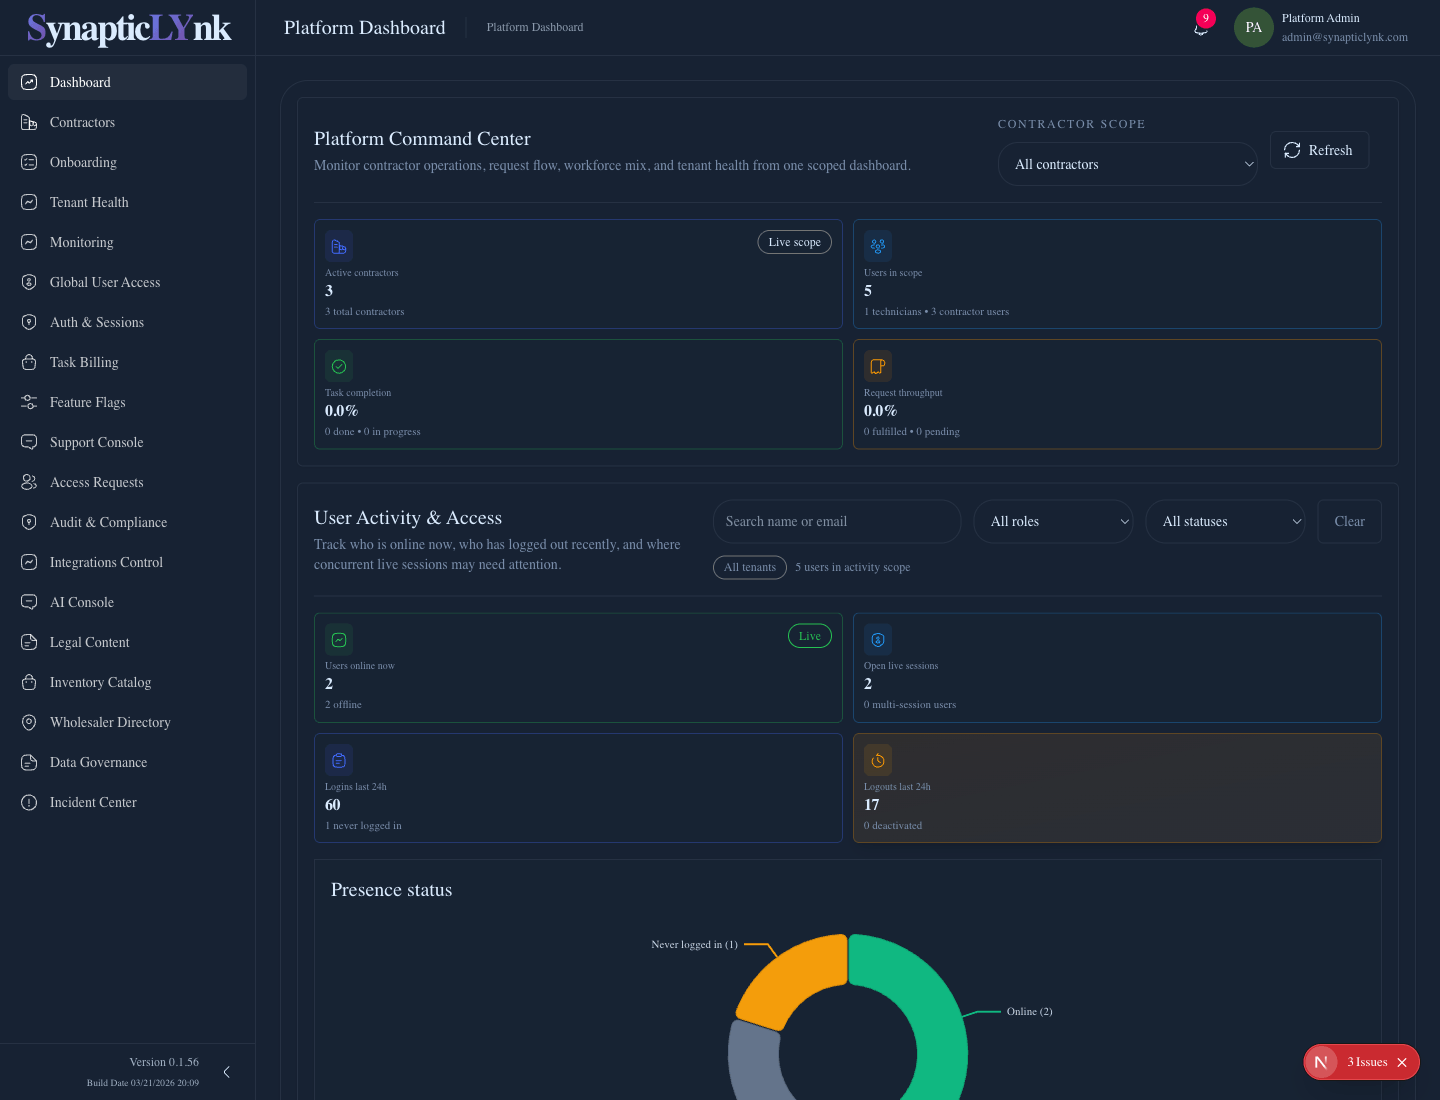Click the notification bell icon

1201,28
